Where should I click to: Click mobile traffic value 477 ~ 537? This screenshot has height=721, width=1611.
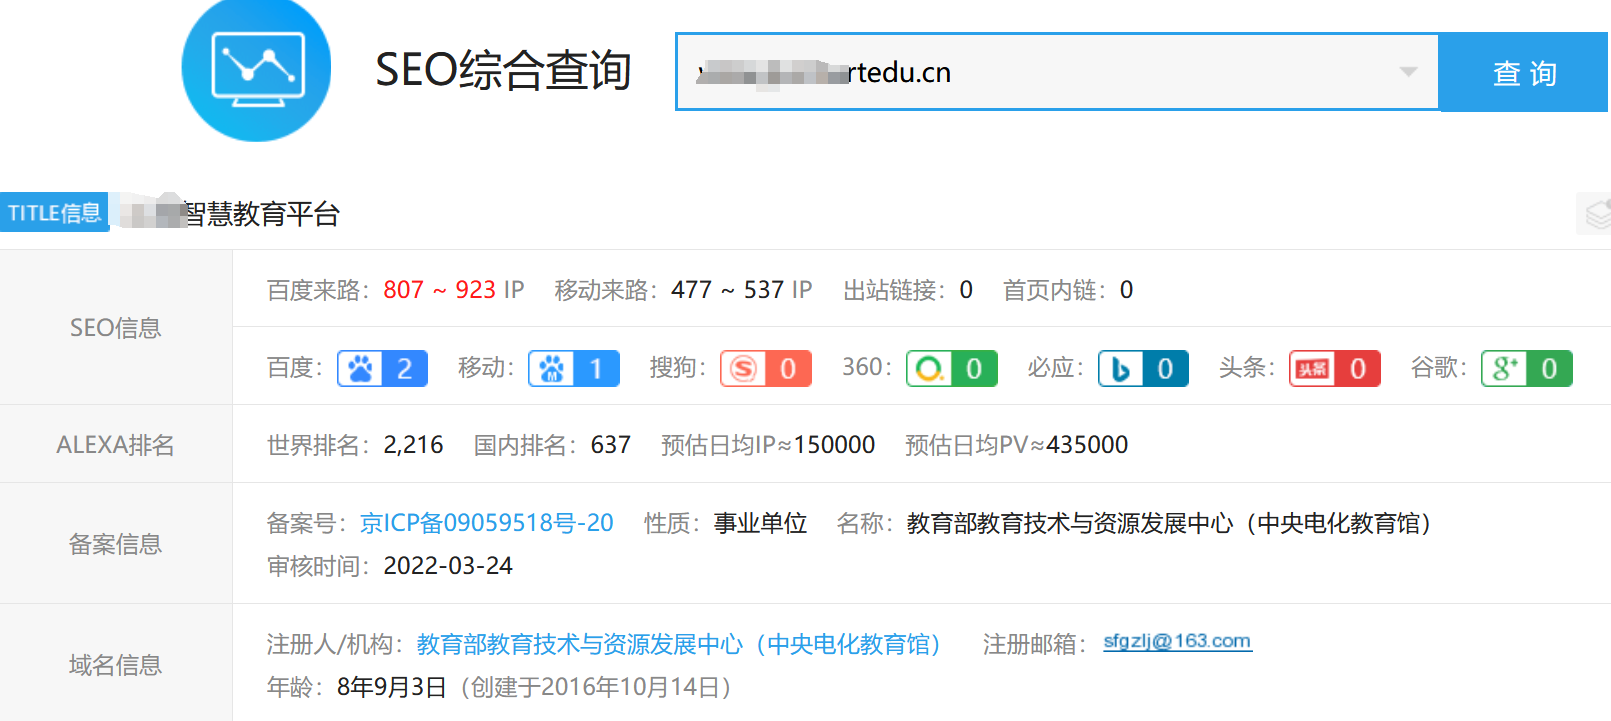(727, 290)
